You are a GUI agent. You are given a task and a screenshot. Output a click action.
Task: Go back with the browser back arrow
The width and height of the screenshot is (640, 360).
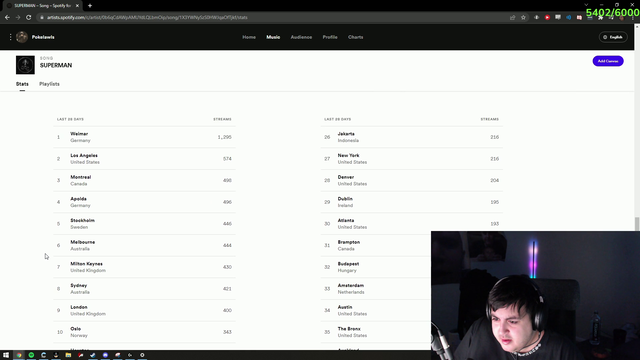(7, 18)
